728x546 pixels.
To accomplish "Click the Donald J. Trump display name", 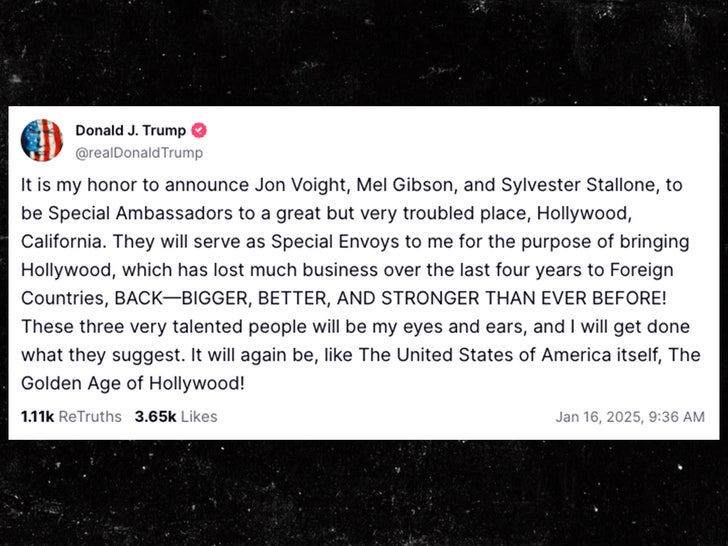I will pos(131,131).
